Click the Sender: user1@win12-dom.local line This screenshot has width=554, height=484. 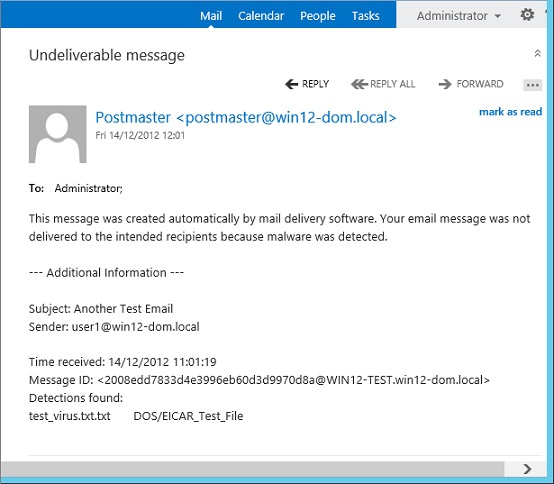coord(114,327)
